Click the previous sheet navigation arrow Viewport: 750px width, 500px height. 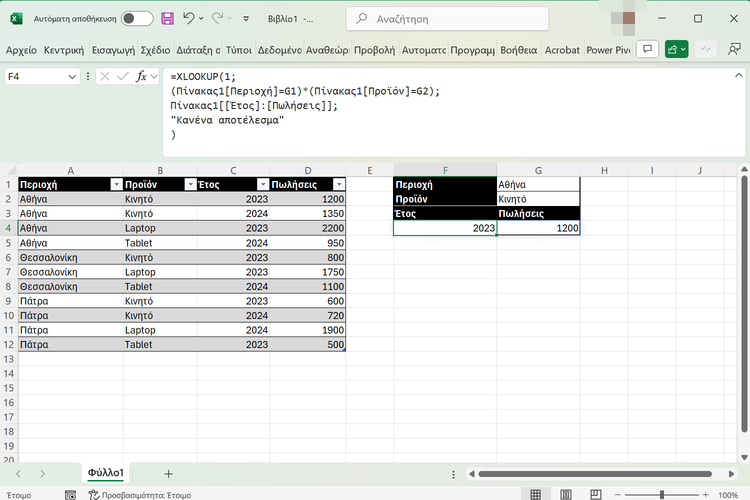point(18,474)
